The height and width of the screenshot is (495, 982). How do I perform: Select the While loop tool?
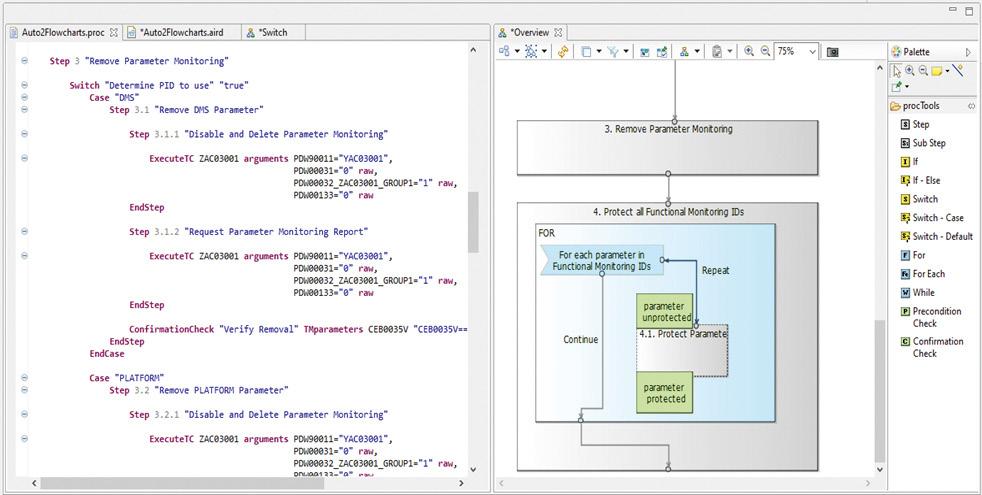[x=922, y=293]
